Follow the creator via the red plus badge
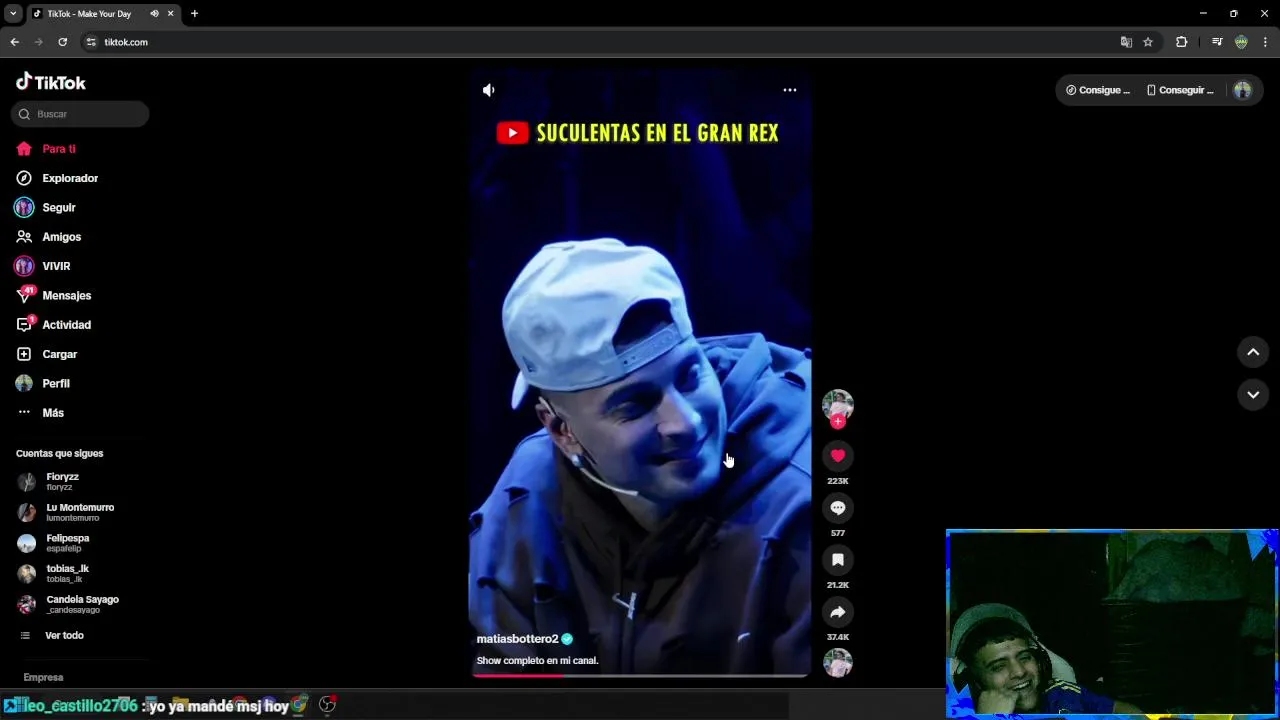 coord(838,422)
